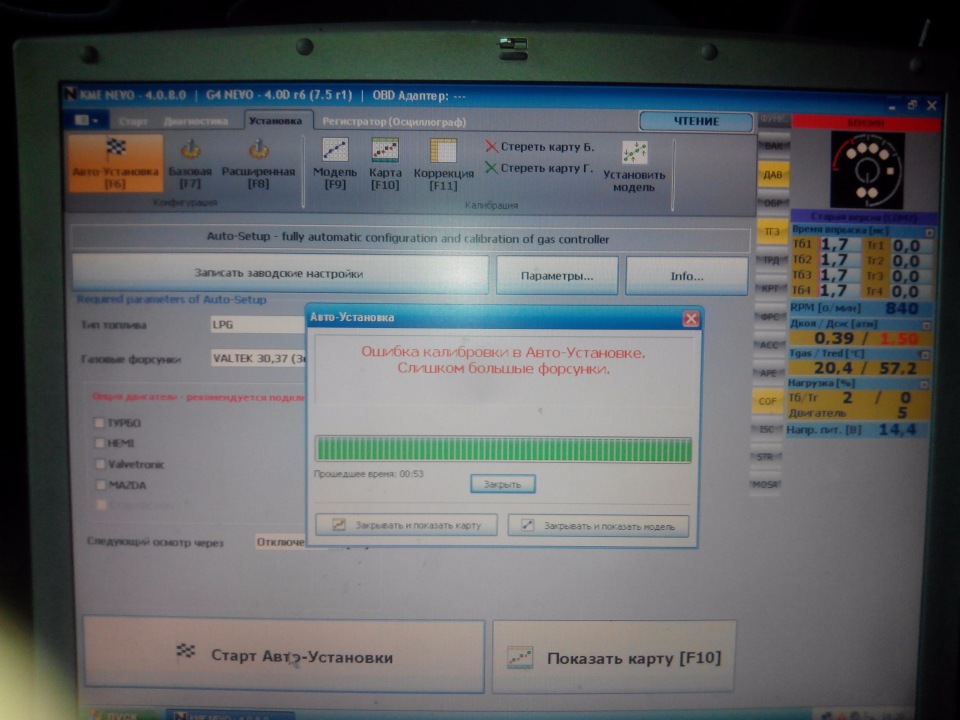Viewport: 960px width, 720px height.
Task: Click Стереть карту Б. red cross
Action: coord(491,147)
